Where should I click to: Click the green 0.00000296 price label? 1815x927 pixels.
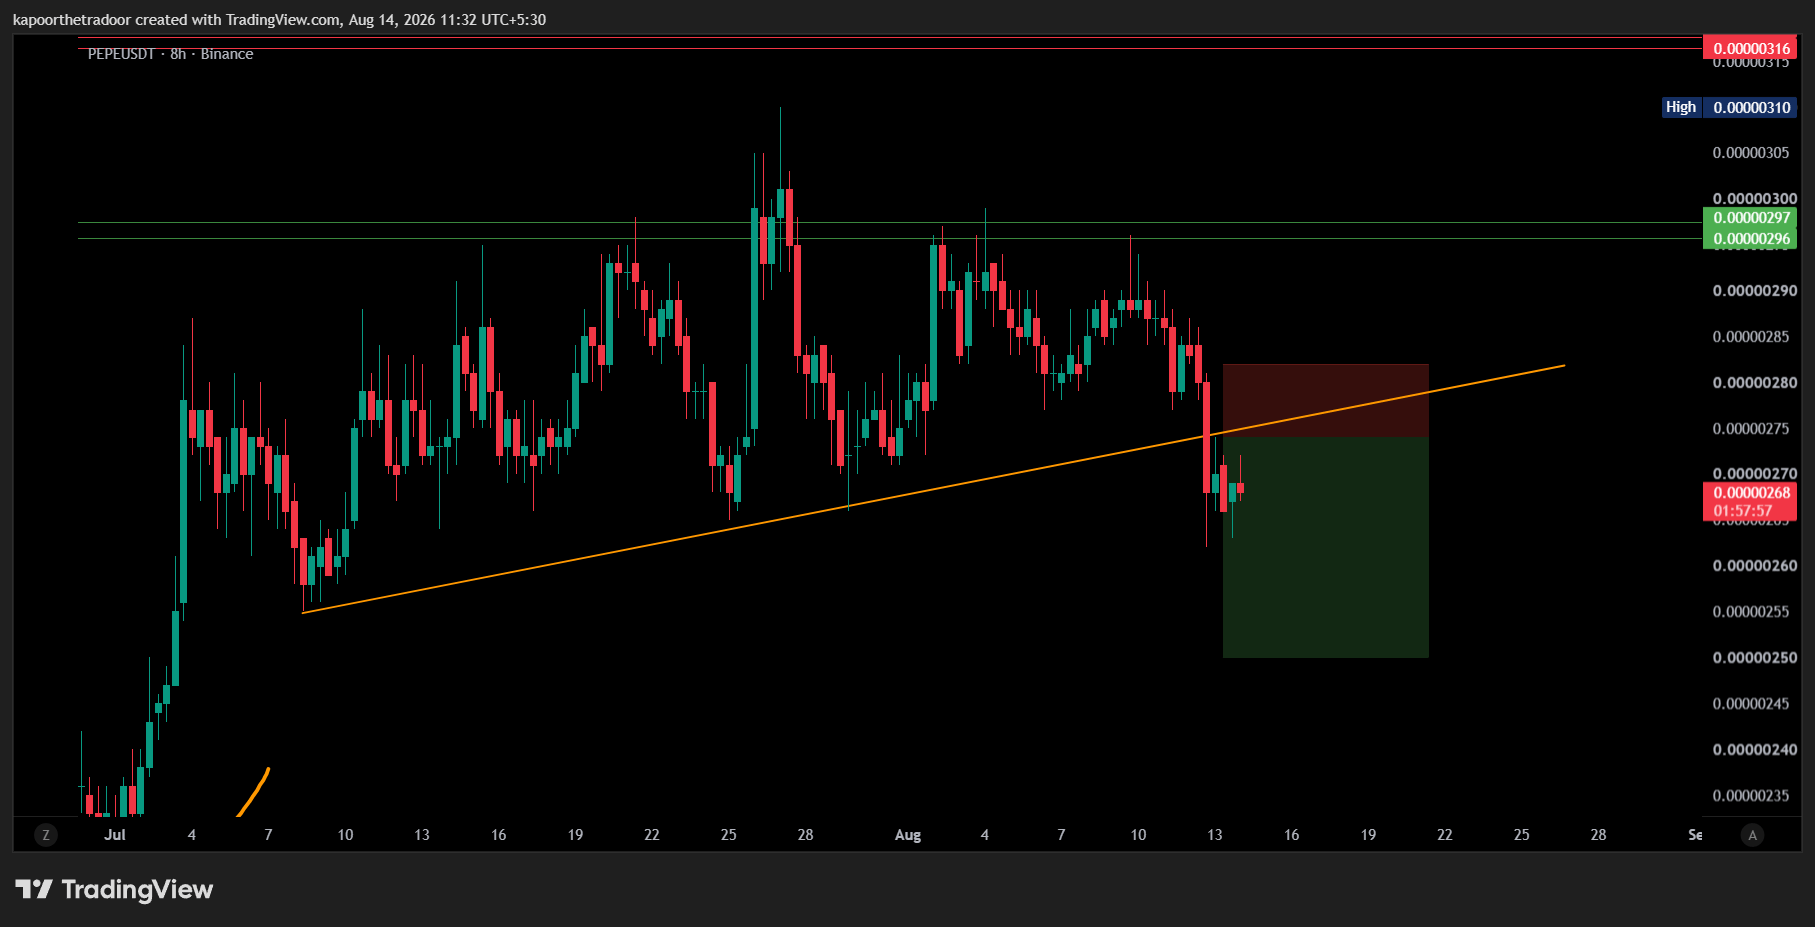click(x=1751, y=238)
